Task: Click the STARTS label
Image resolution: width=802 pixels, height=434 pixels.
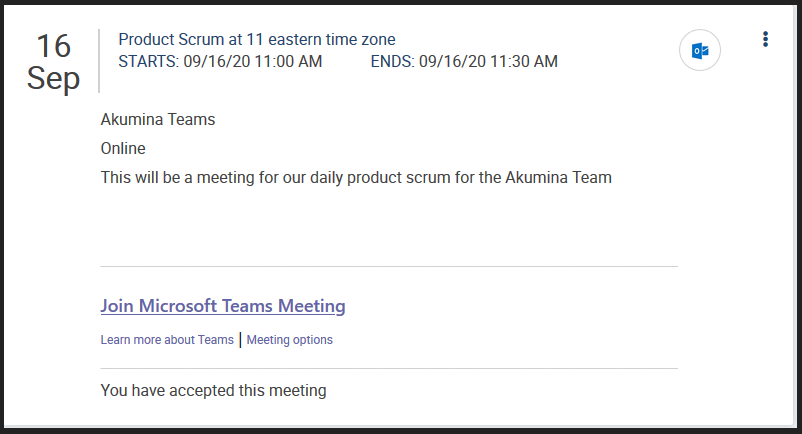Action: point(147,62)
